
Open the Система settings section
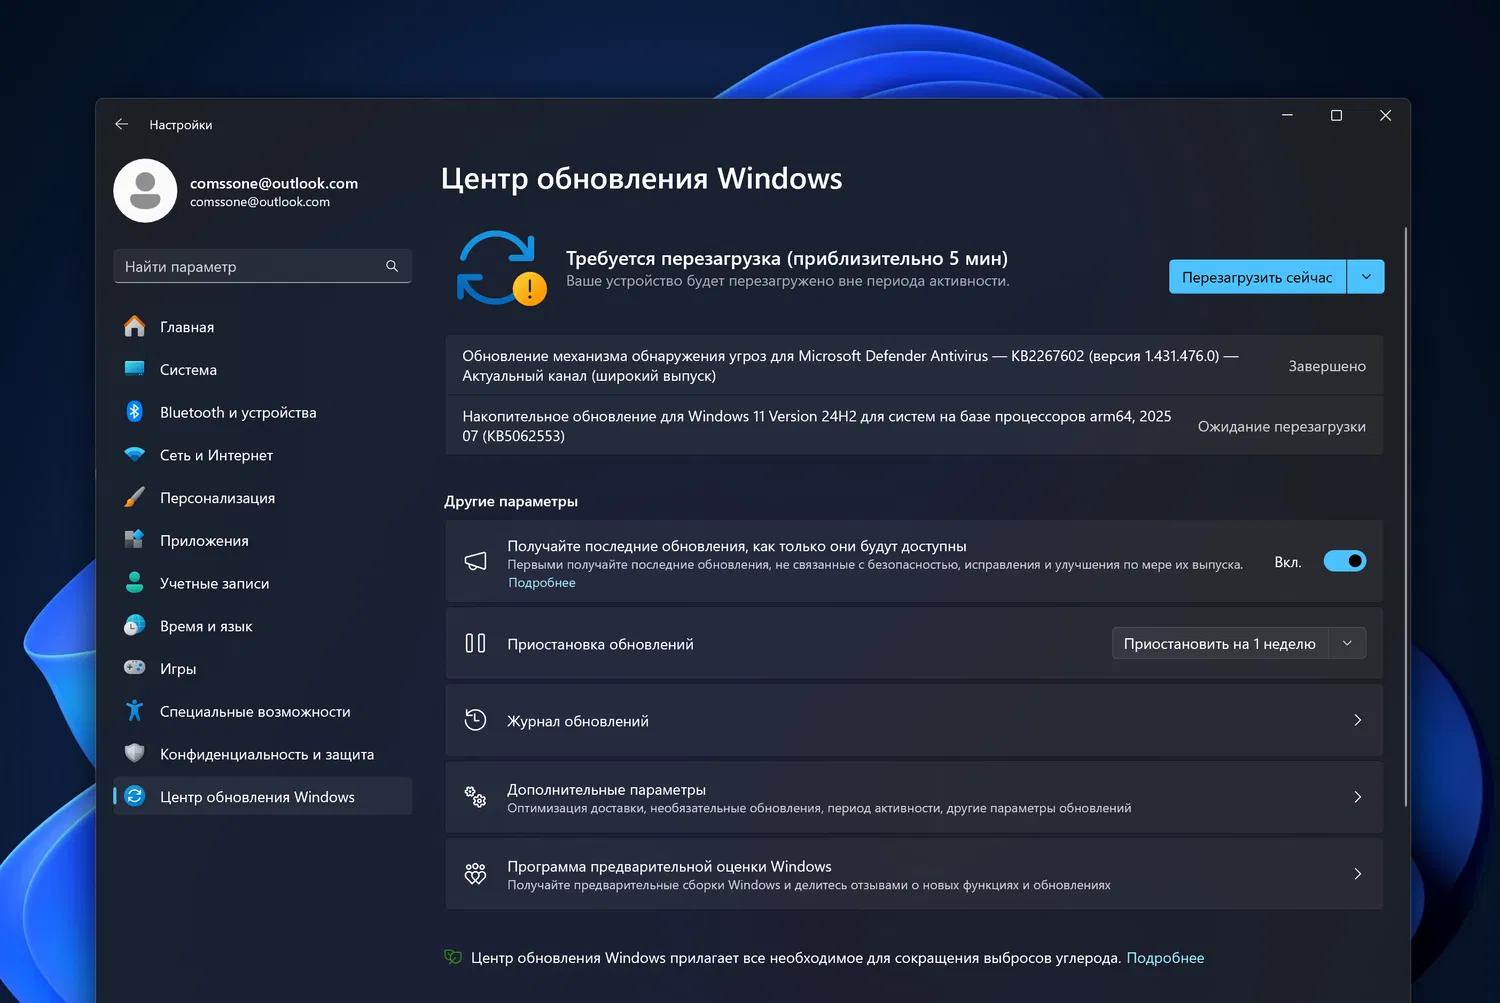coord(262,369)
